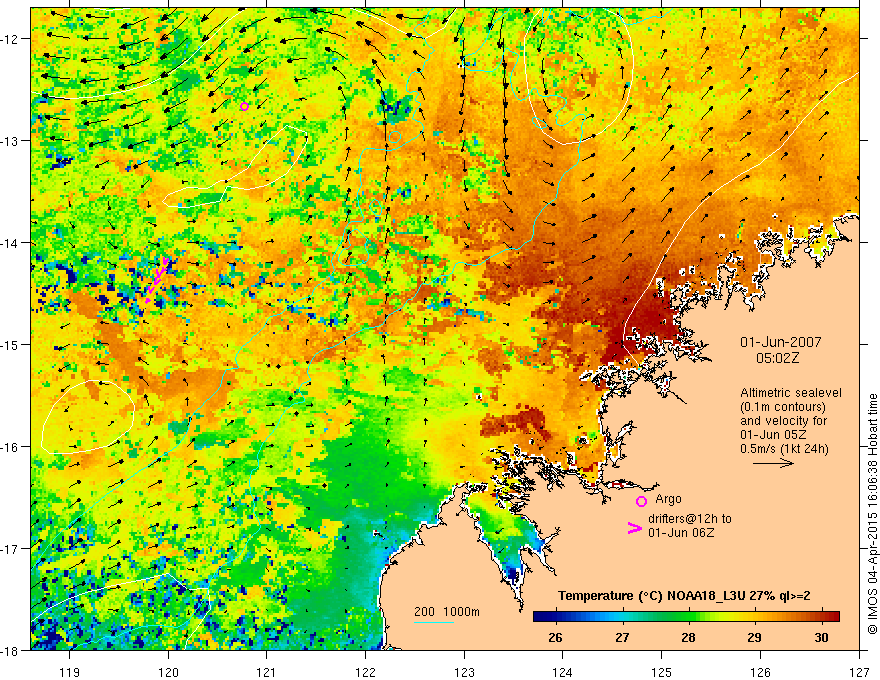Image resolution: width=880 pixels, height=680 pixels.
Task: Click the longitude axis label "120"
Action: (x=168, y=672)
